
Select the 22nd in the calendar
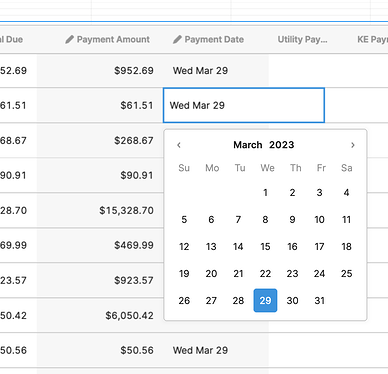[x=265, y=274]
